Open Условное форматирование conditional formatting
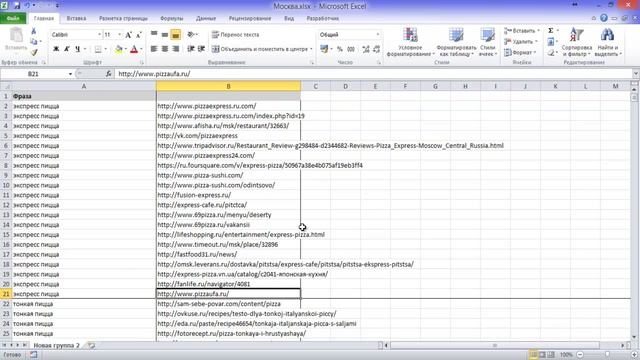 (x=410, y=42)
